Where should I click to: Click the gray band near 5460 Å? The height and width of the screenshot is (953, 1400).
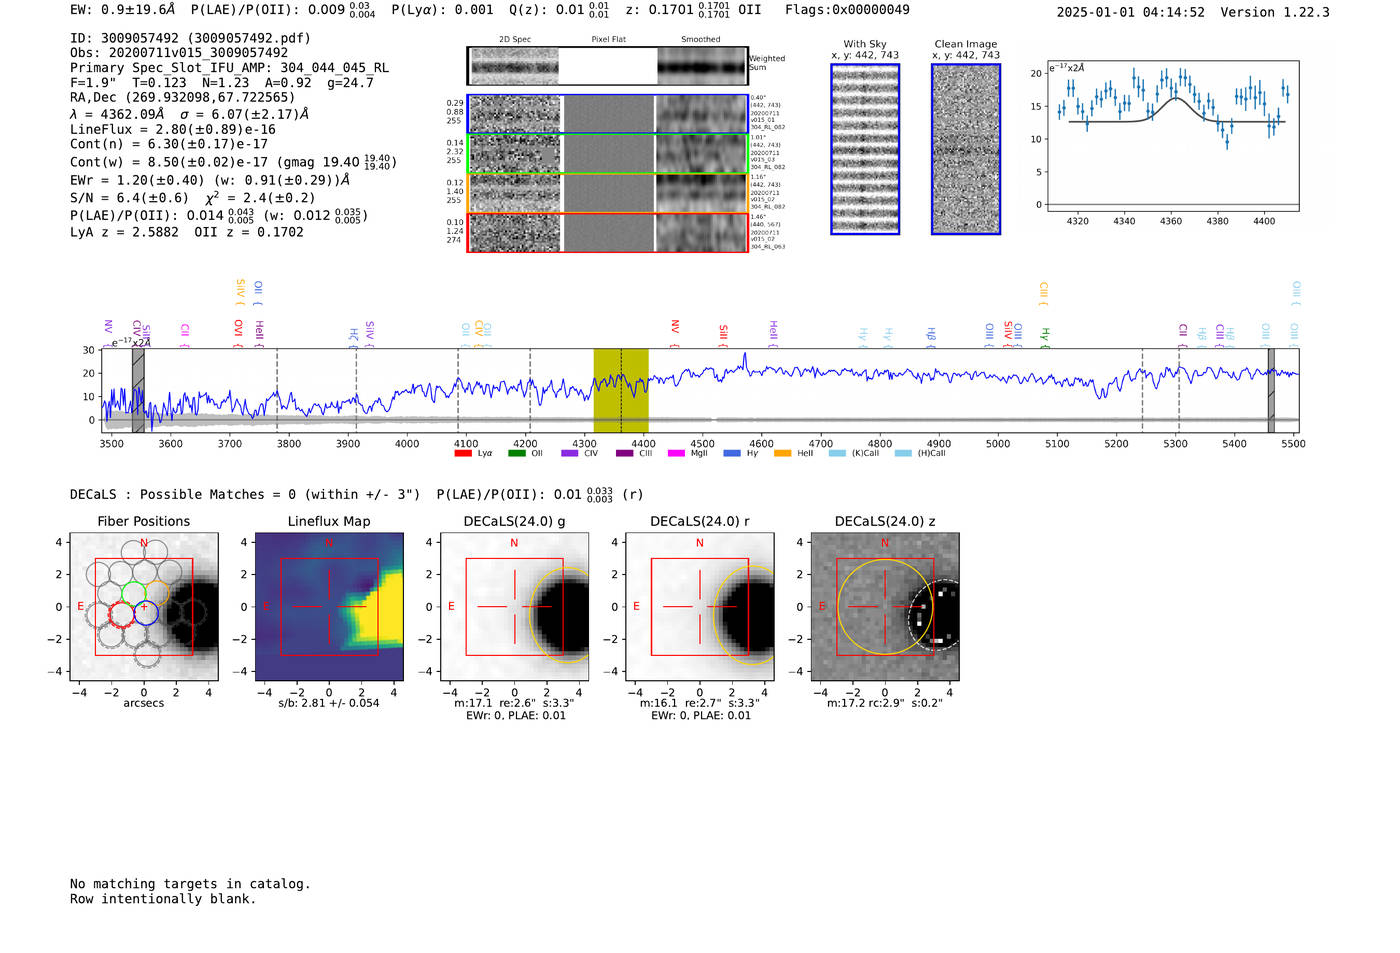(x=1271, y=391)
